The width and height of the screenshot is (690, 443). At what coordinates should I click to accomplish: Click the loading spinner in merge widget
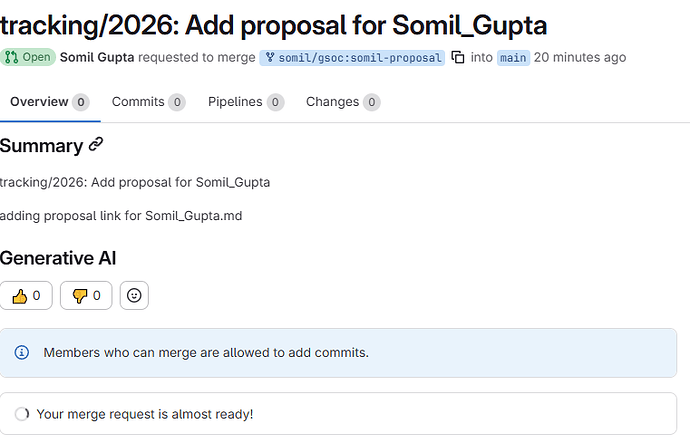tap(22, 414)
